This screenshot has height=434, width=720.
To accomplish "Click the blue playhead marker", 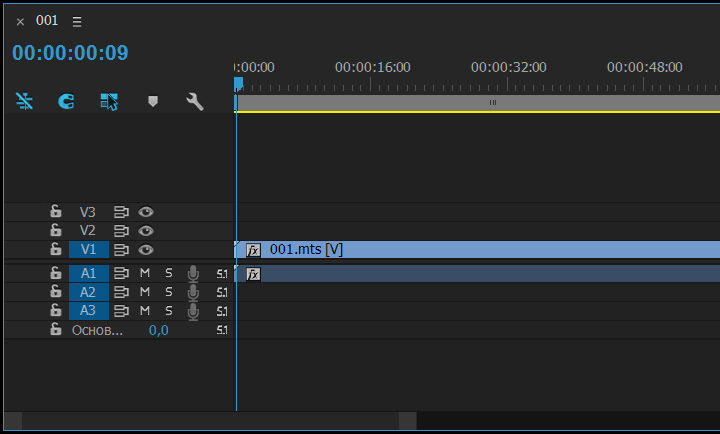I will (238, 84).
